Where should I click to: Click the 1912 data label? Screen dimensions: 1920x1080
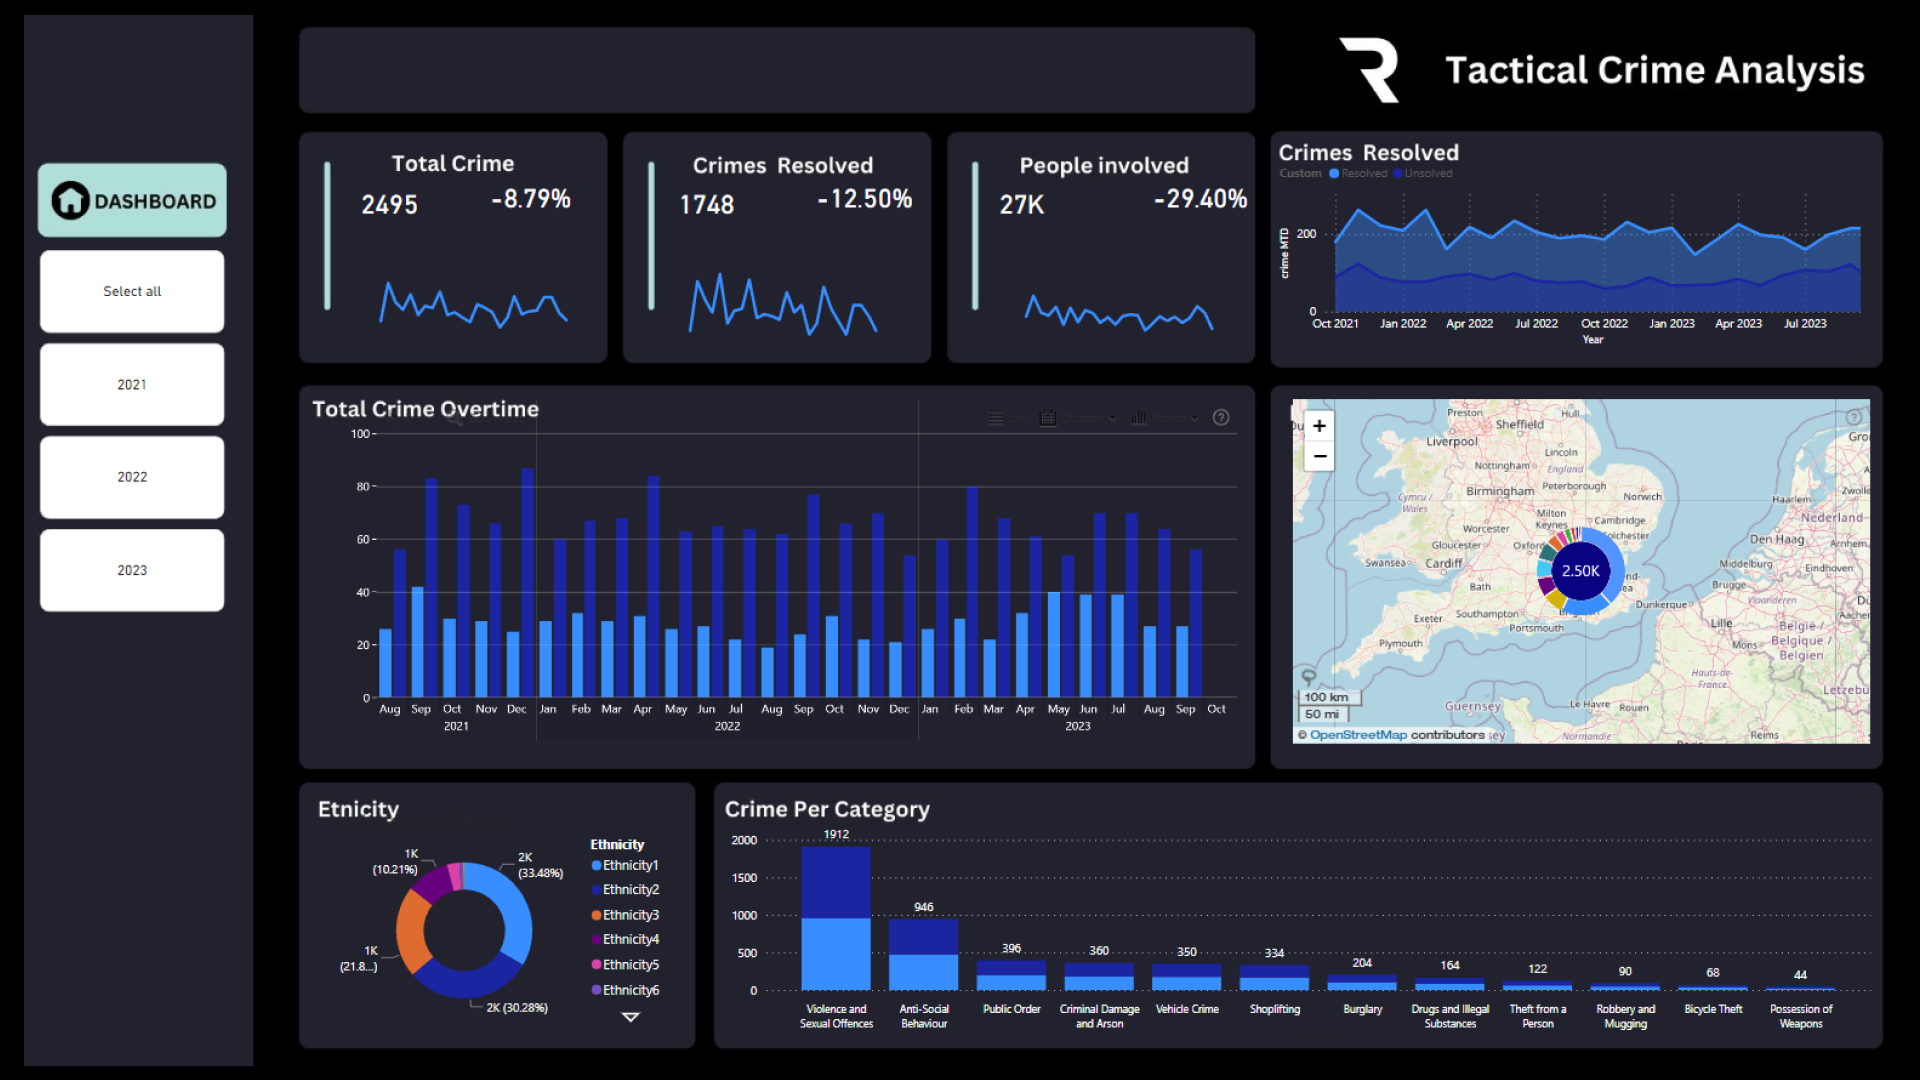coord(836,834)
